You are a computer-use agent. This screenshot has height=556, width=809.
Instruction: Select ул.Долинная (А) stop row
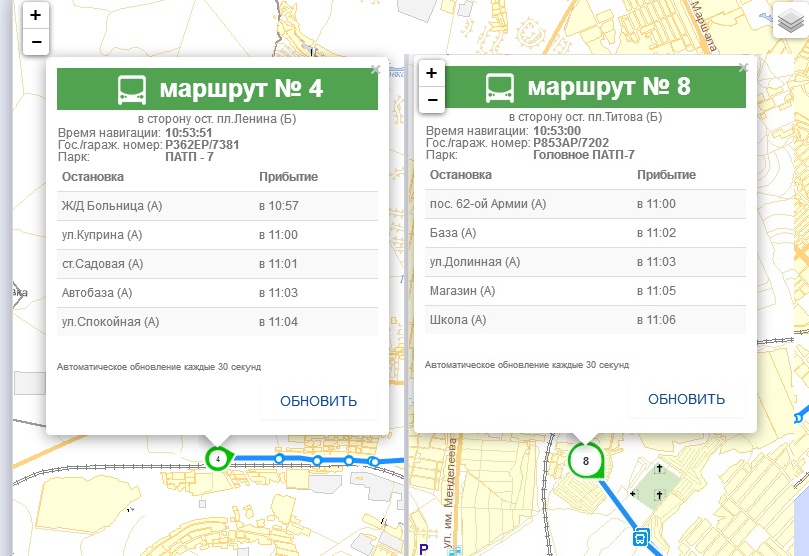pyautogui.click(x=585, y=261)
